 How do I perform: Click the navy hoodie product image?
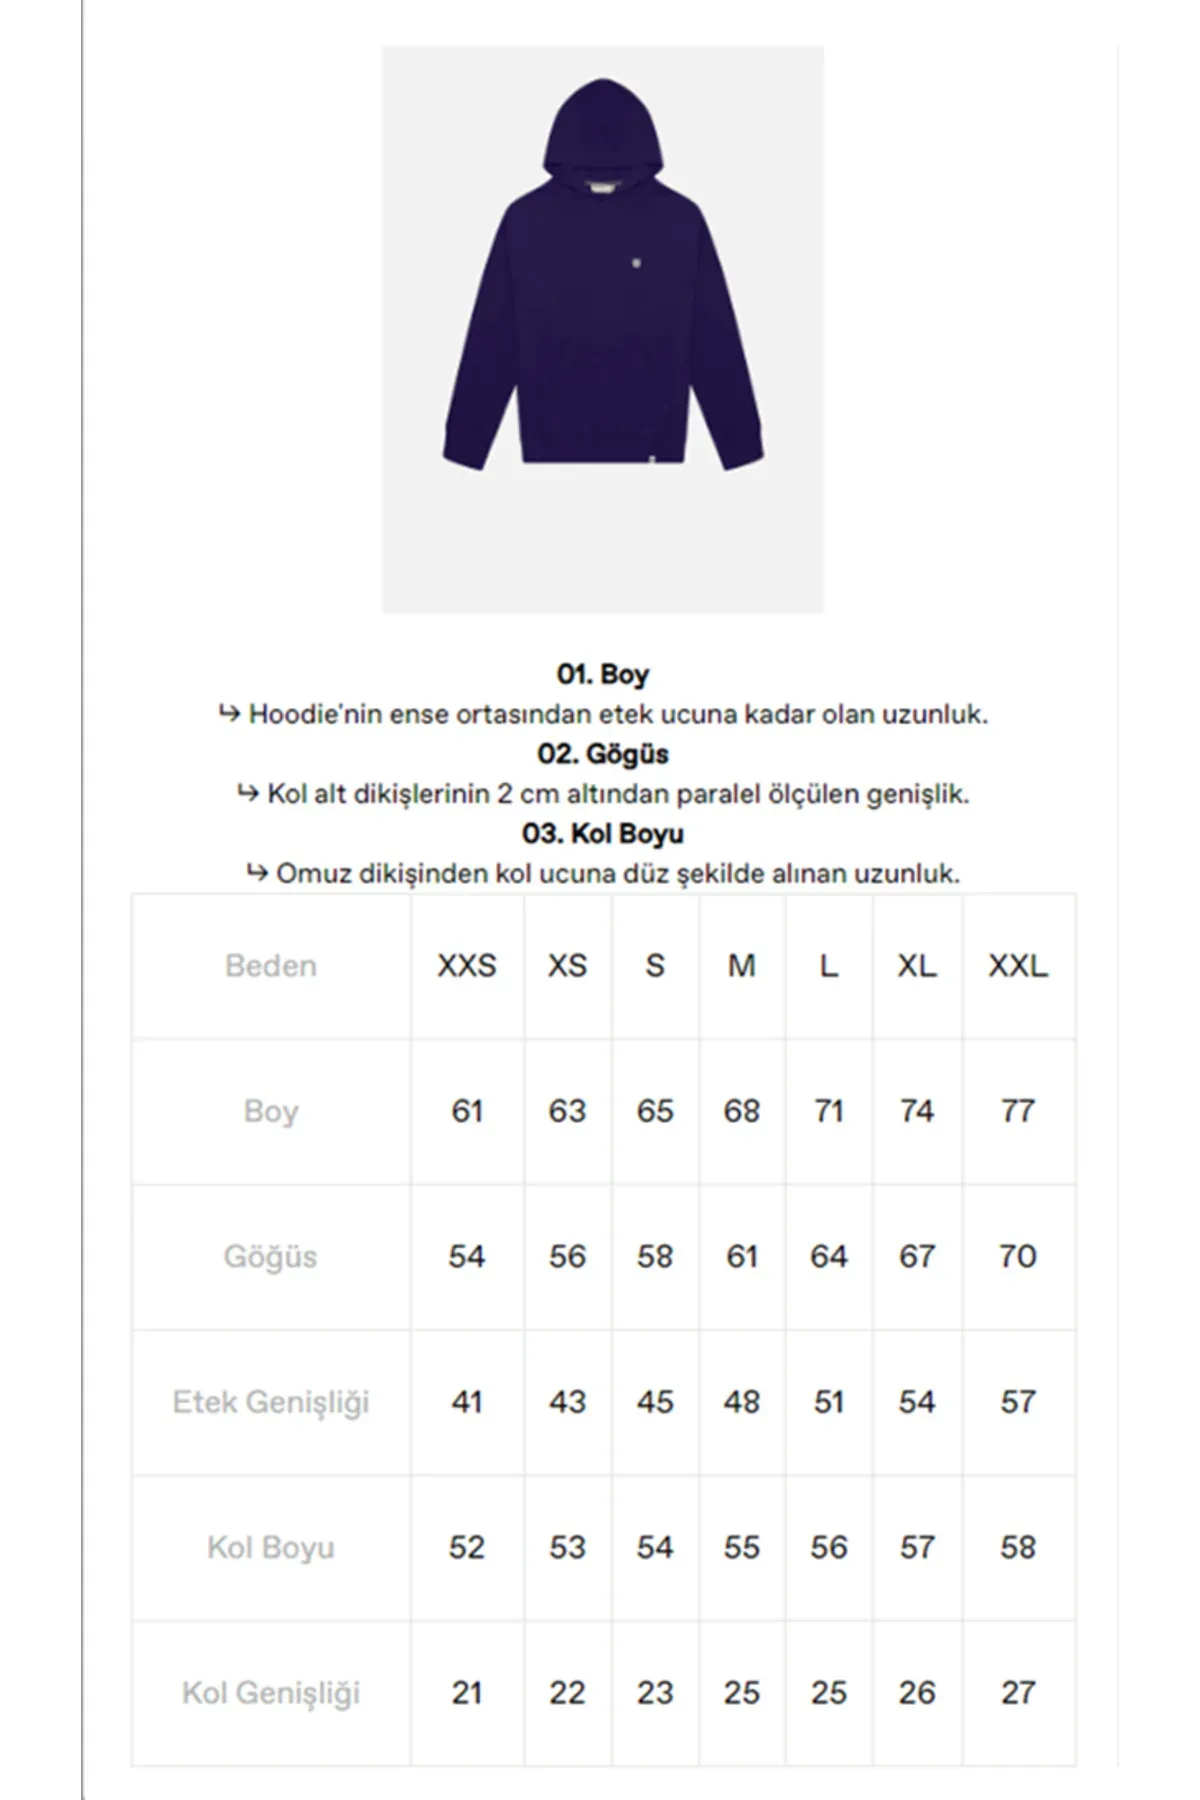click(x=603, y=329)
